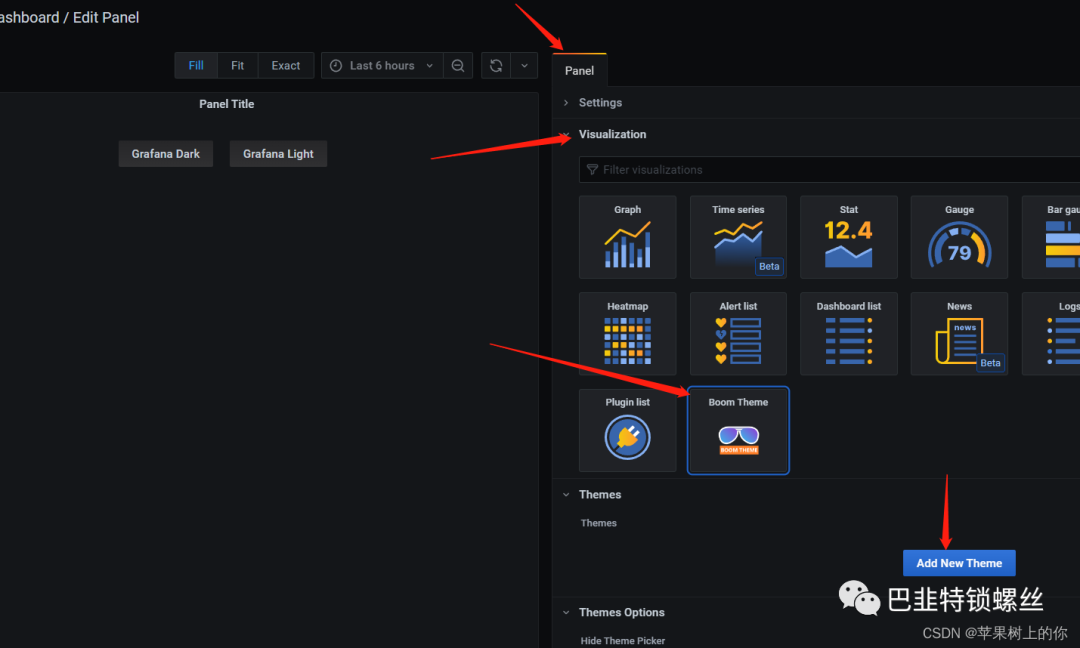This screenshot has width=1080, height=648.
Task: Open the refresh interval dropdown arrow
Action: click(524, 65)
